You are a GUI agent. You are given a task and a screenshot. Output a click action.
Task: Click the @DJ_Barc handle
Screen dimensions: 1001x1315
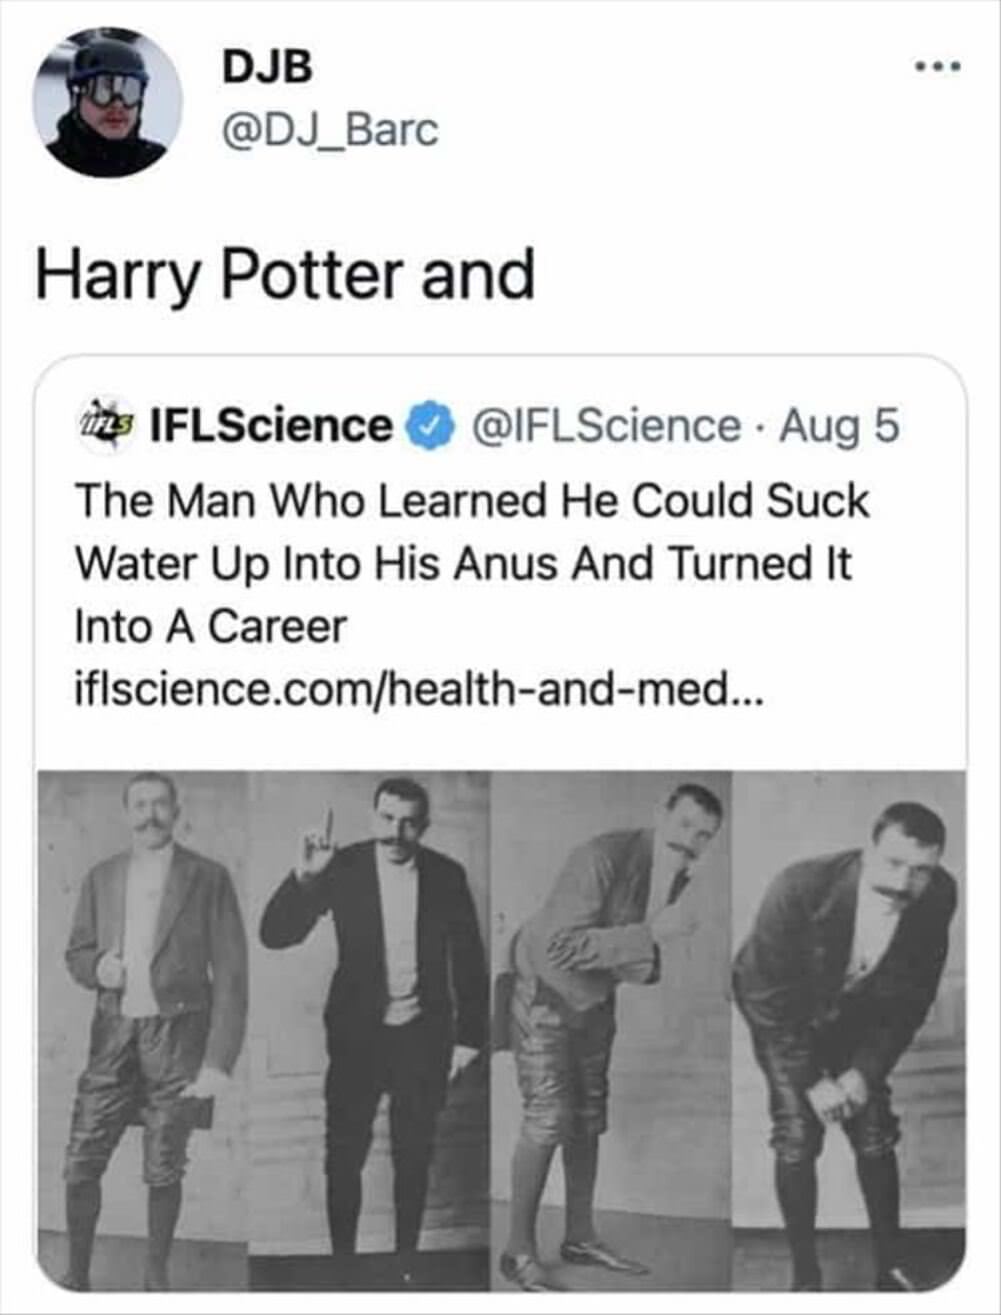click(329, 130)
